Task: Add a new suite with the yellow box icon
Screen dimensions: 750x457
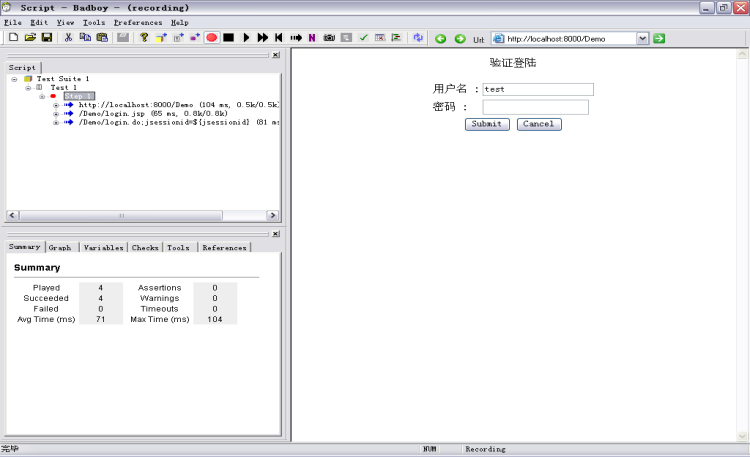Action: click(161, 37)
